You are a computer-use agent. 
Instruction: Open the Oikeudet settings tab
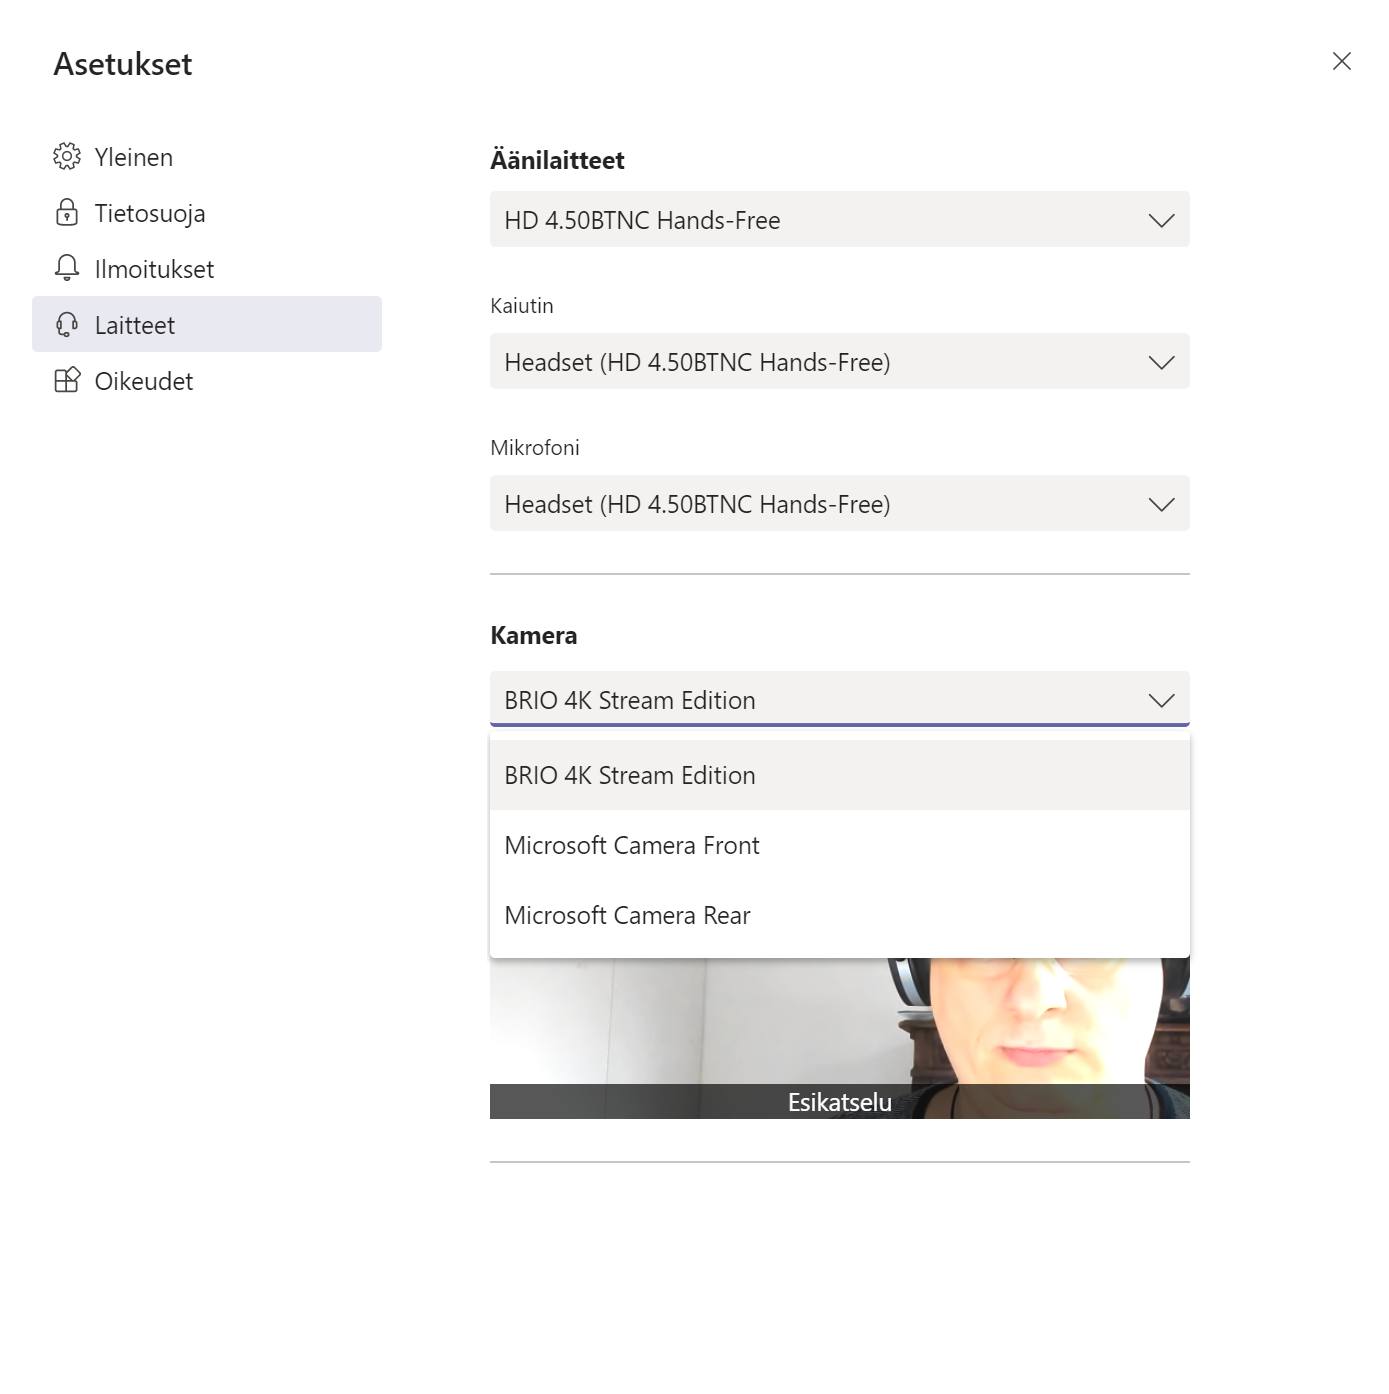pyautogui.click(x=144, y=381)
